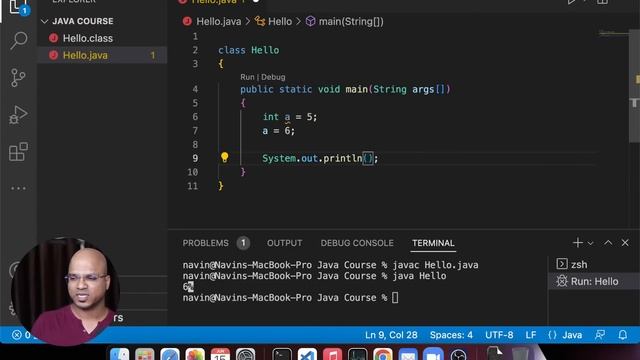The width and height of the screenshot is (640, 360).
Task: Close the terminal panel with X
Action: click(625, 243)
